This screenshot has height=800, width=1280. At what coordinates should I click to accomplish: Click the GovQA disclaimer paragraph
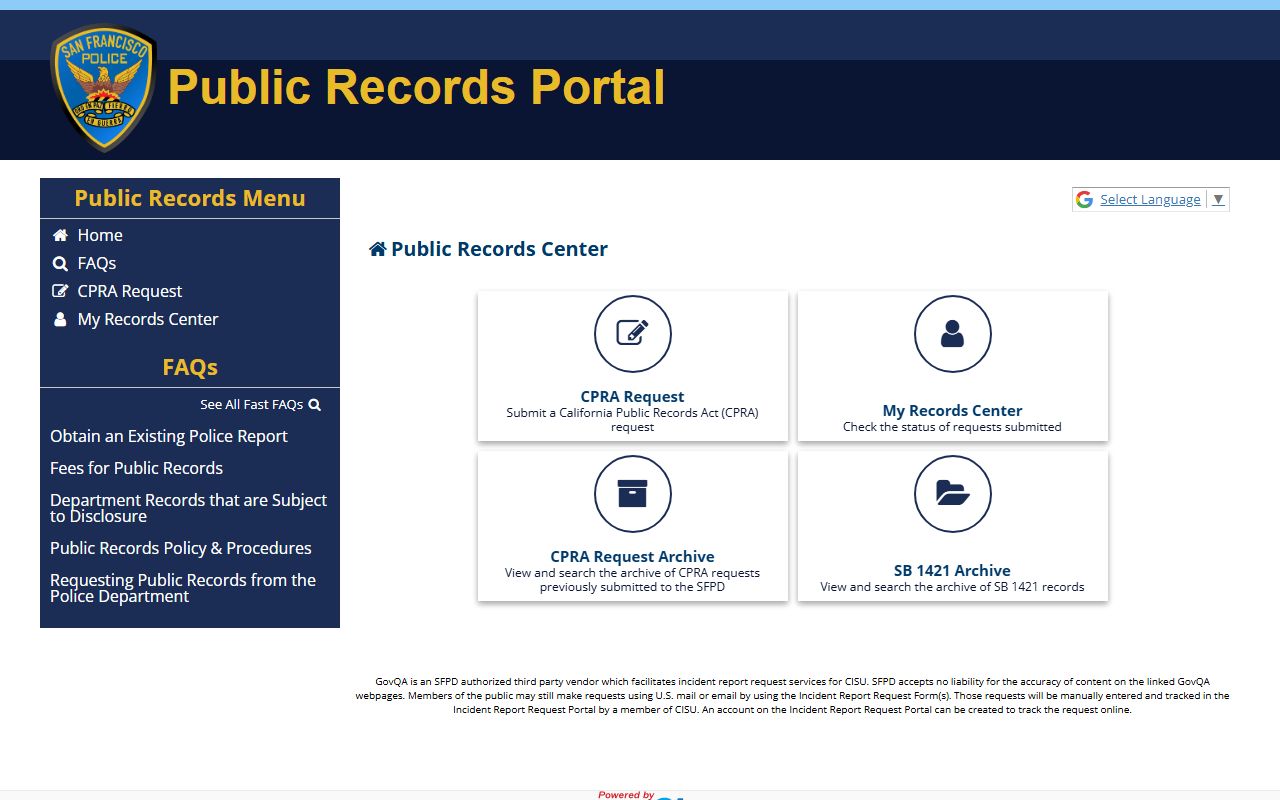tap(792, 695)
